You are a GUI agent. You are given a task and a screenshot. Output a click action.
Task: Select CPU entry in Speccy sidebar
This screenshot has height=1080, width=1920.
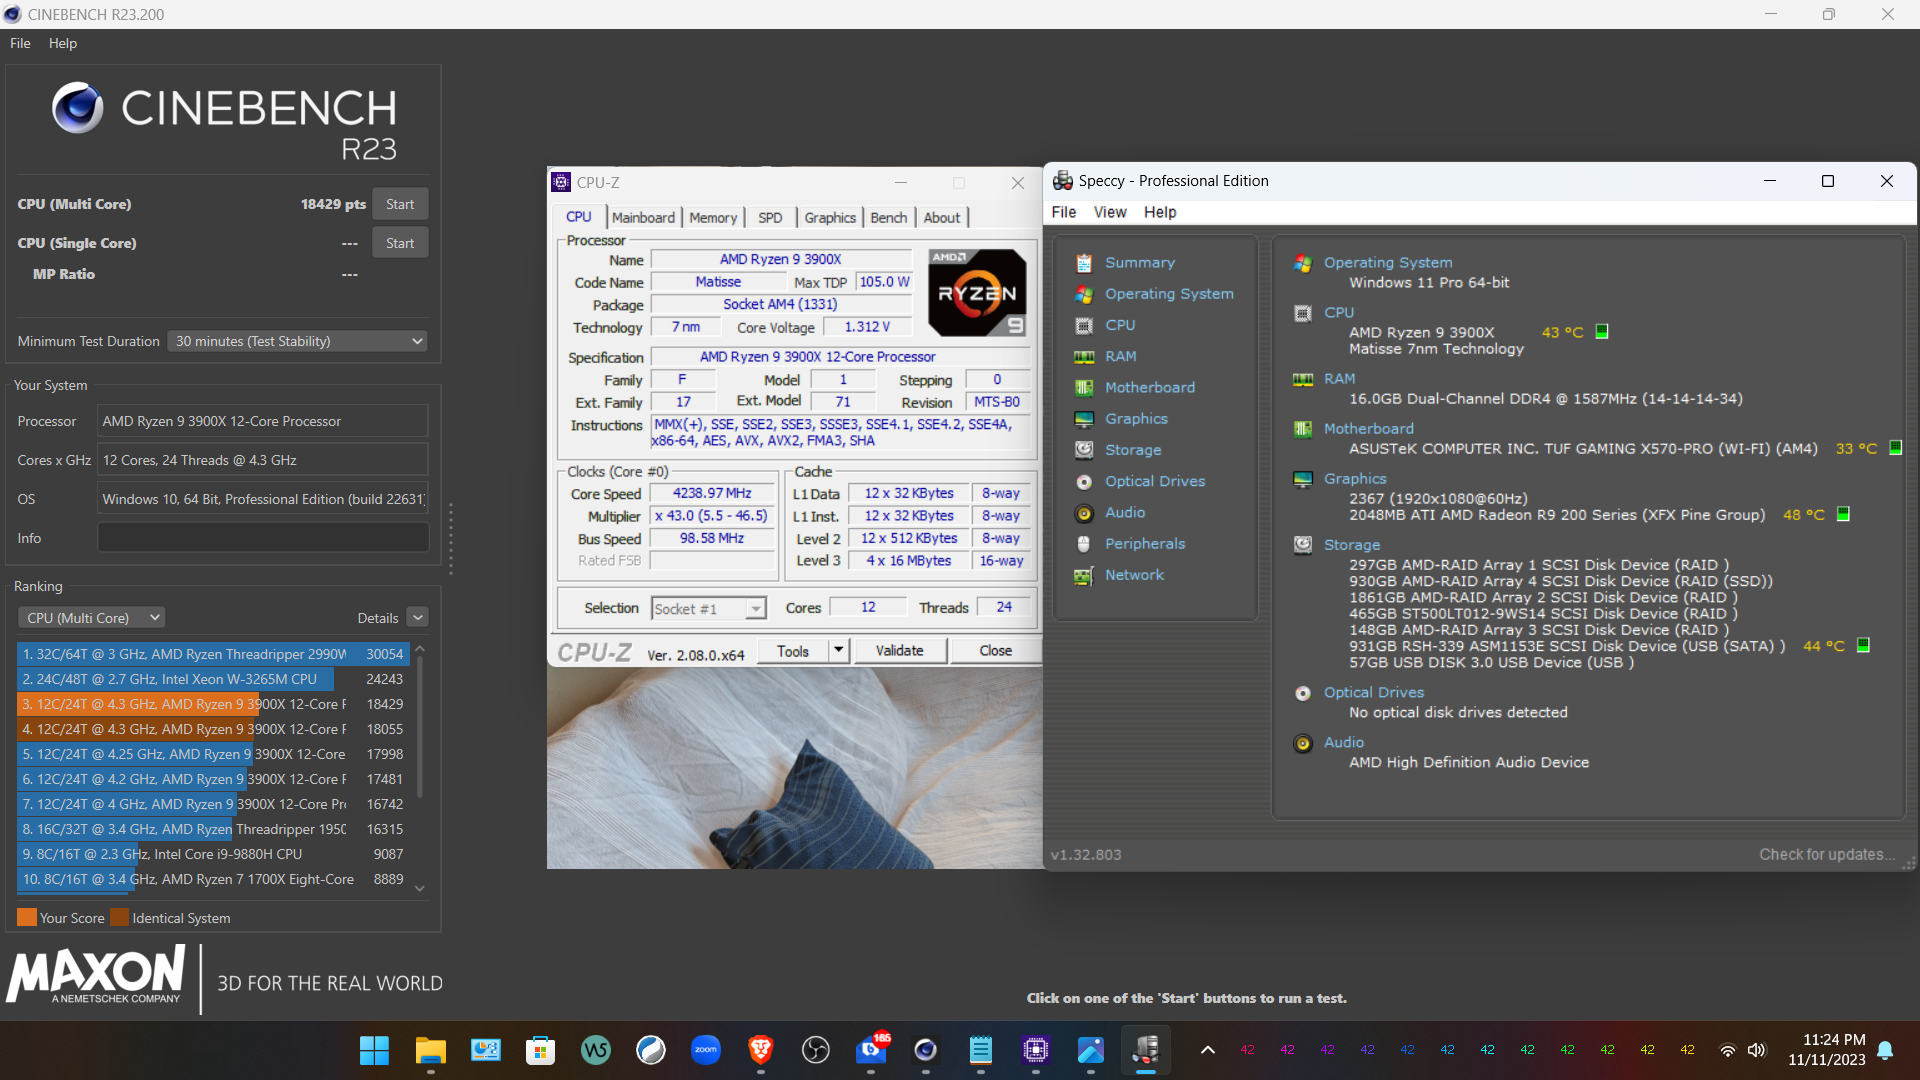[x=1119, y=325]
